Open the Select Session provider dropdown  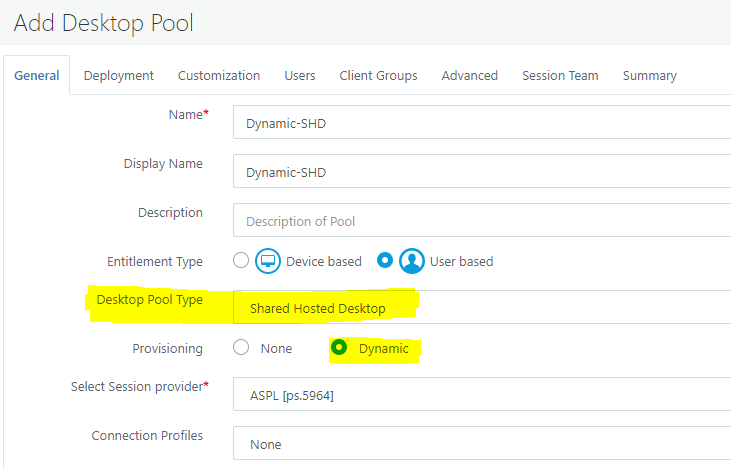(x=482, y=394)
